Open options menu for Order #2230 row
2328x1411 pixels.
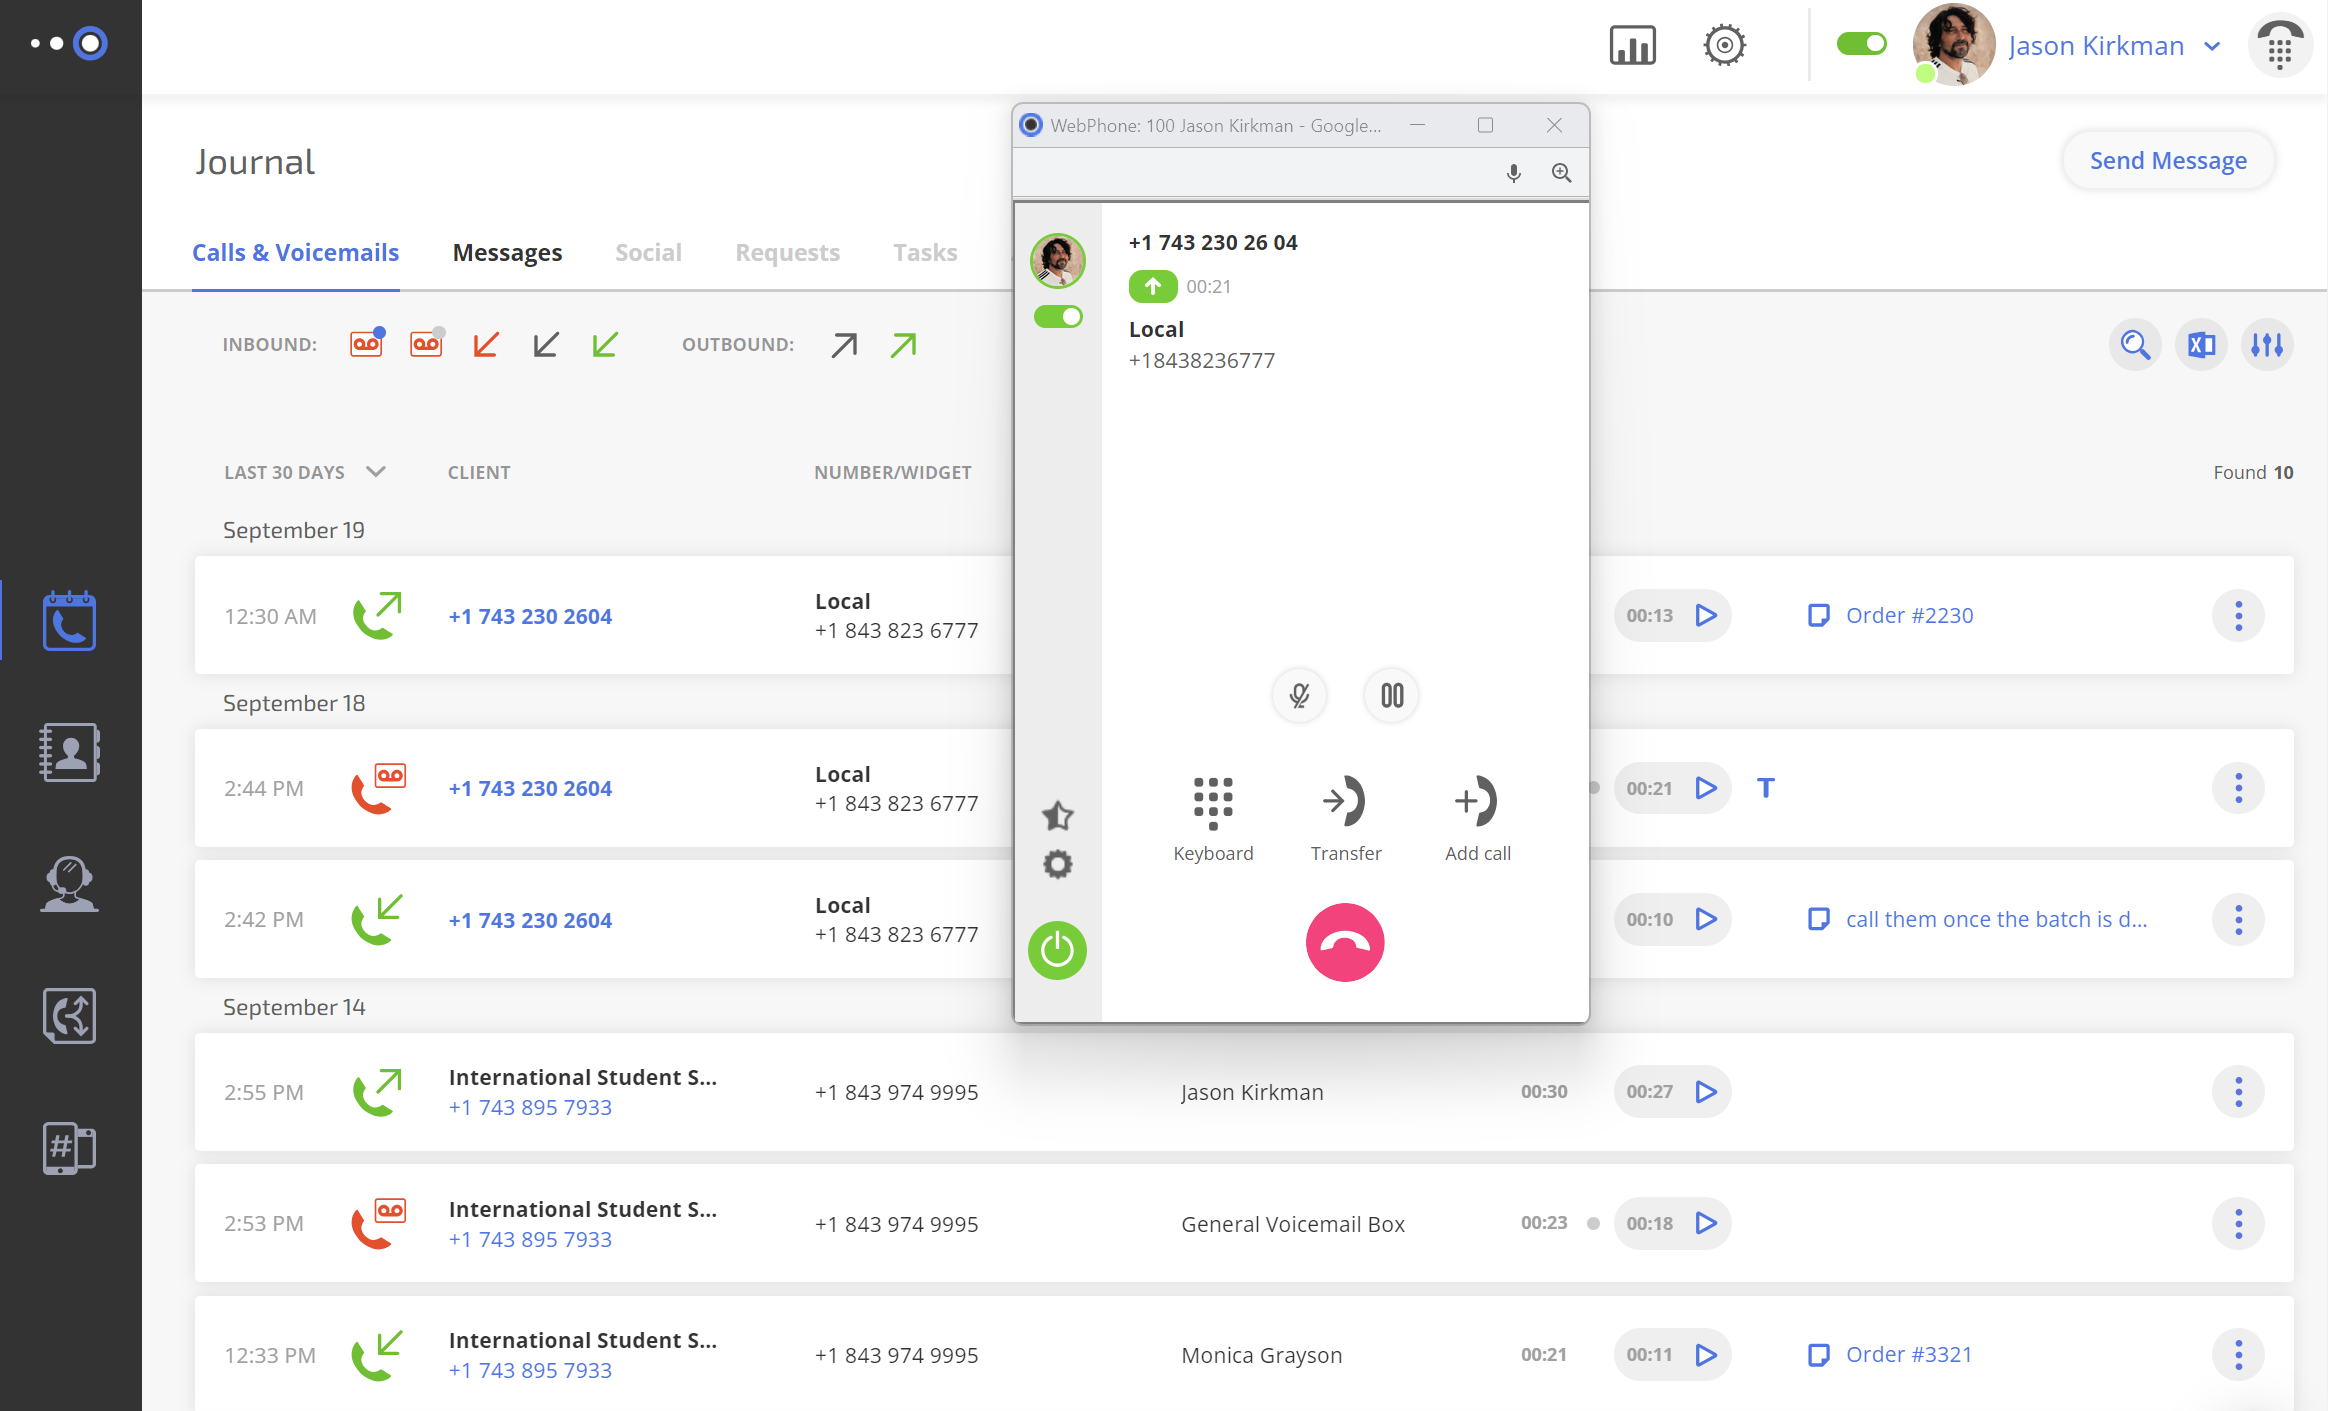pos(2238,615)
